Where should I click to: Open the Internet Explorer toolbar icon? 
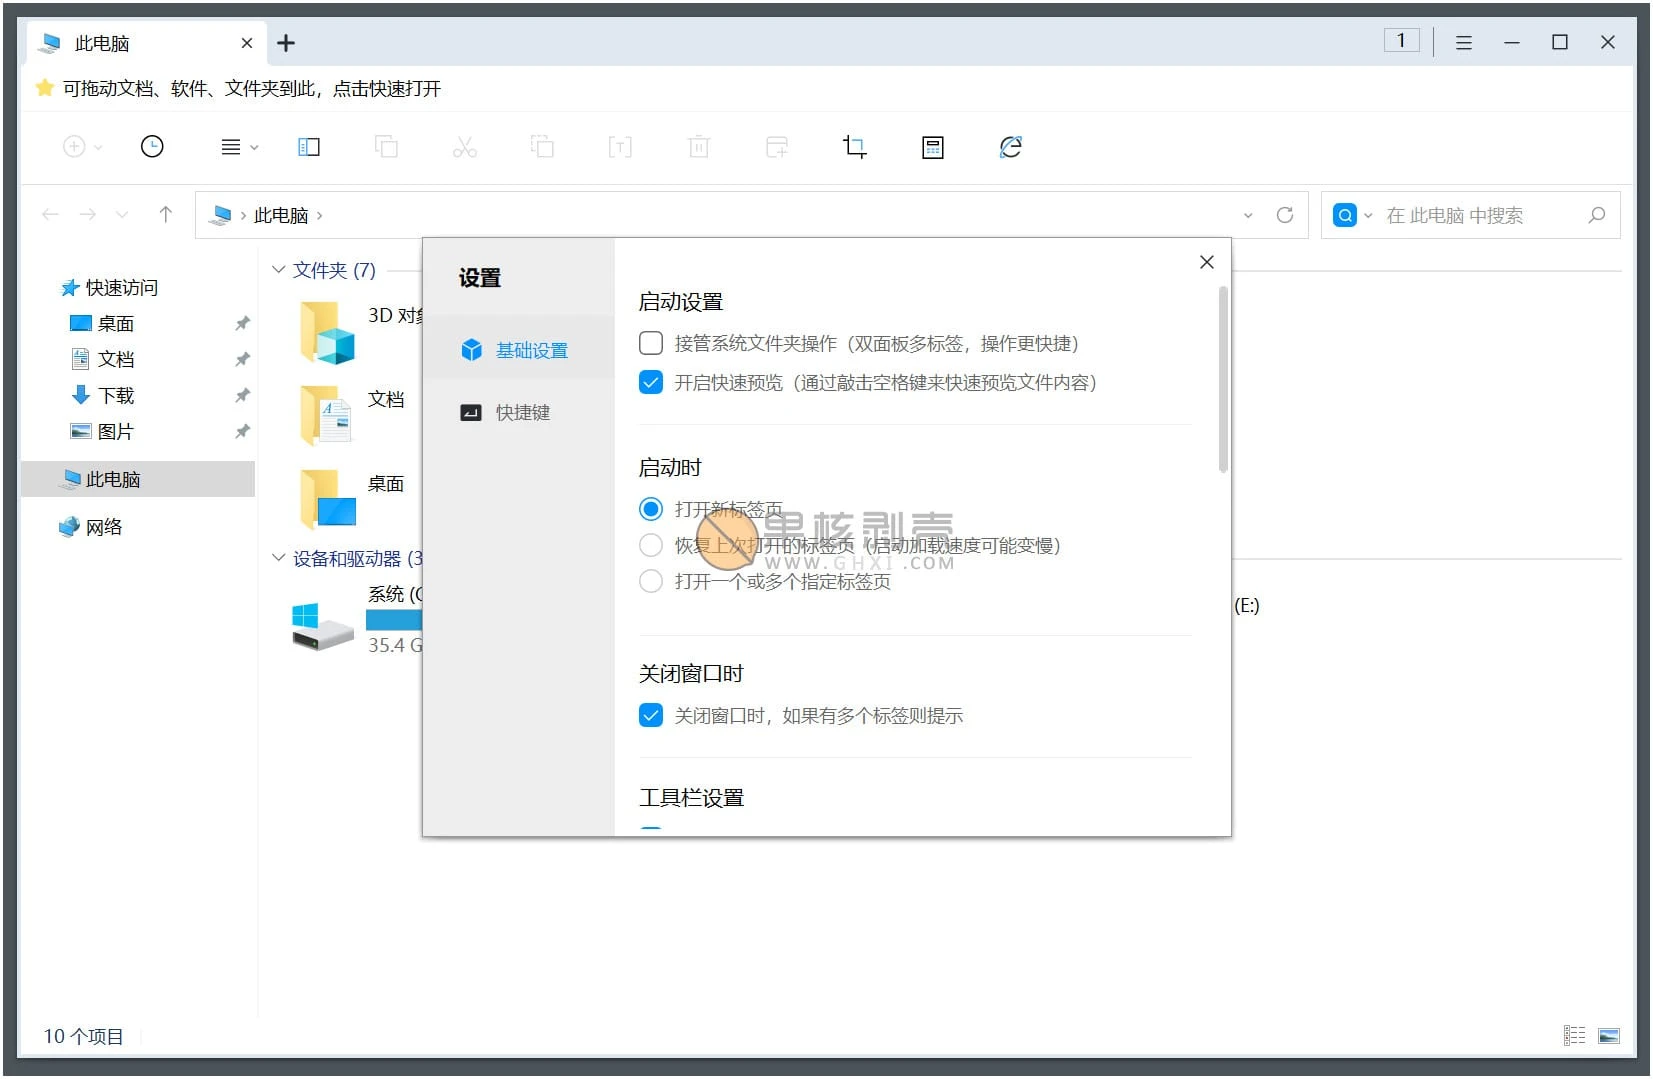point(1010,147)
